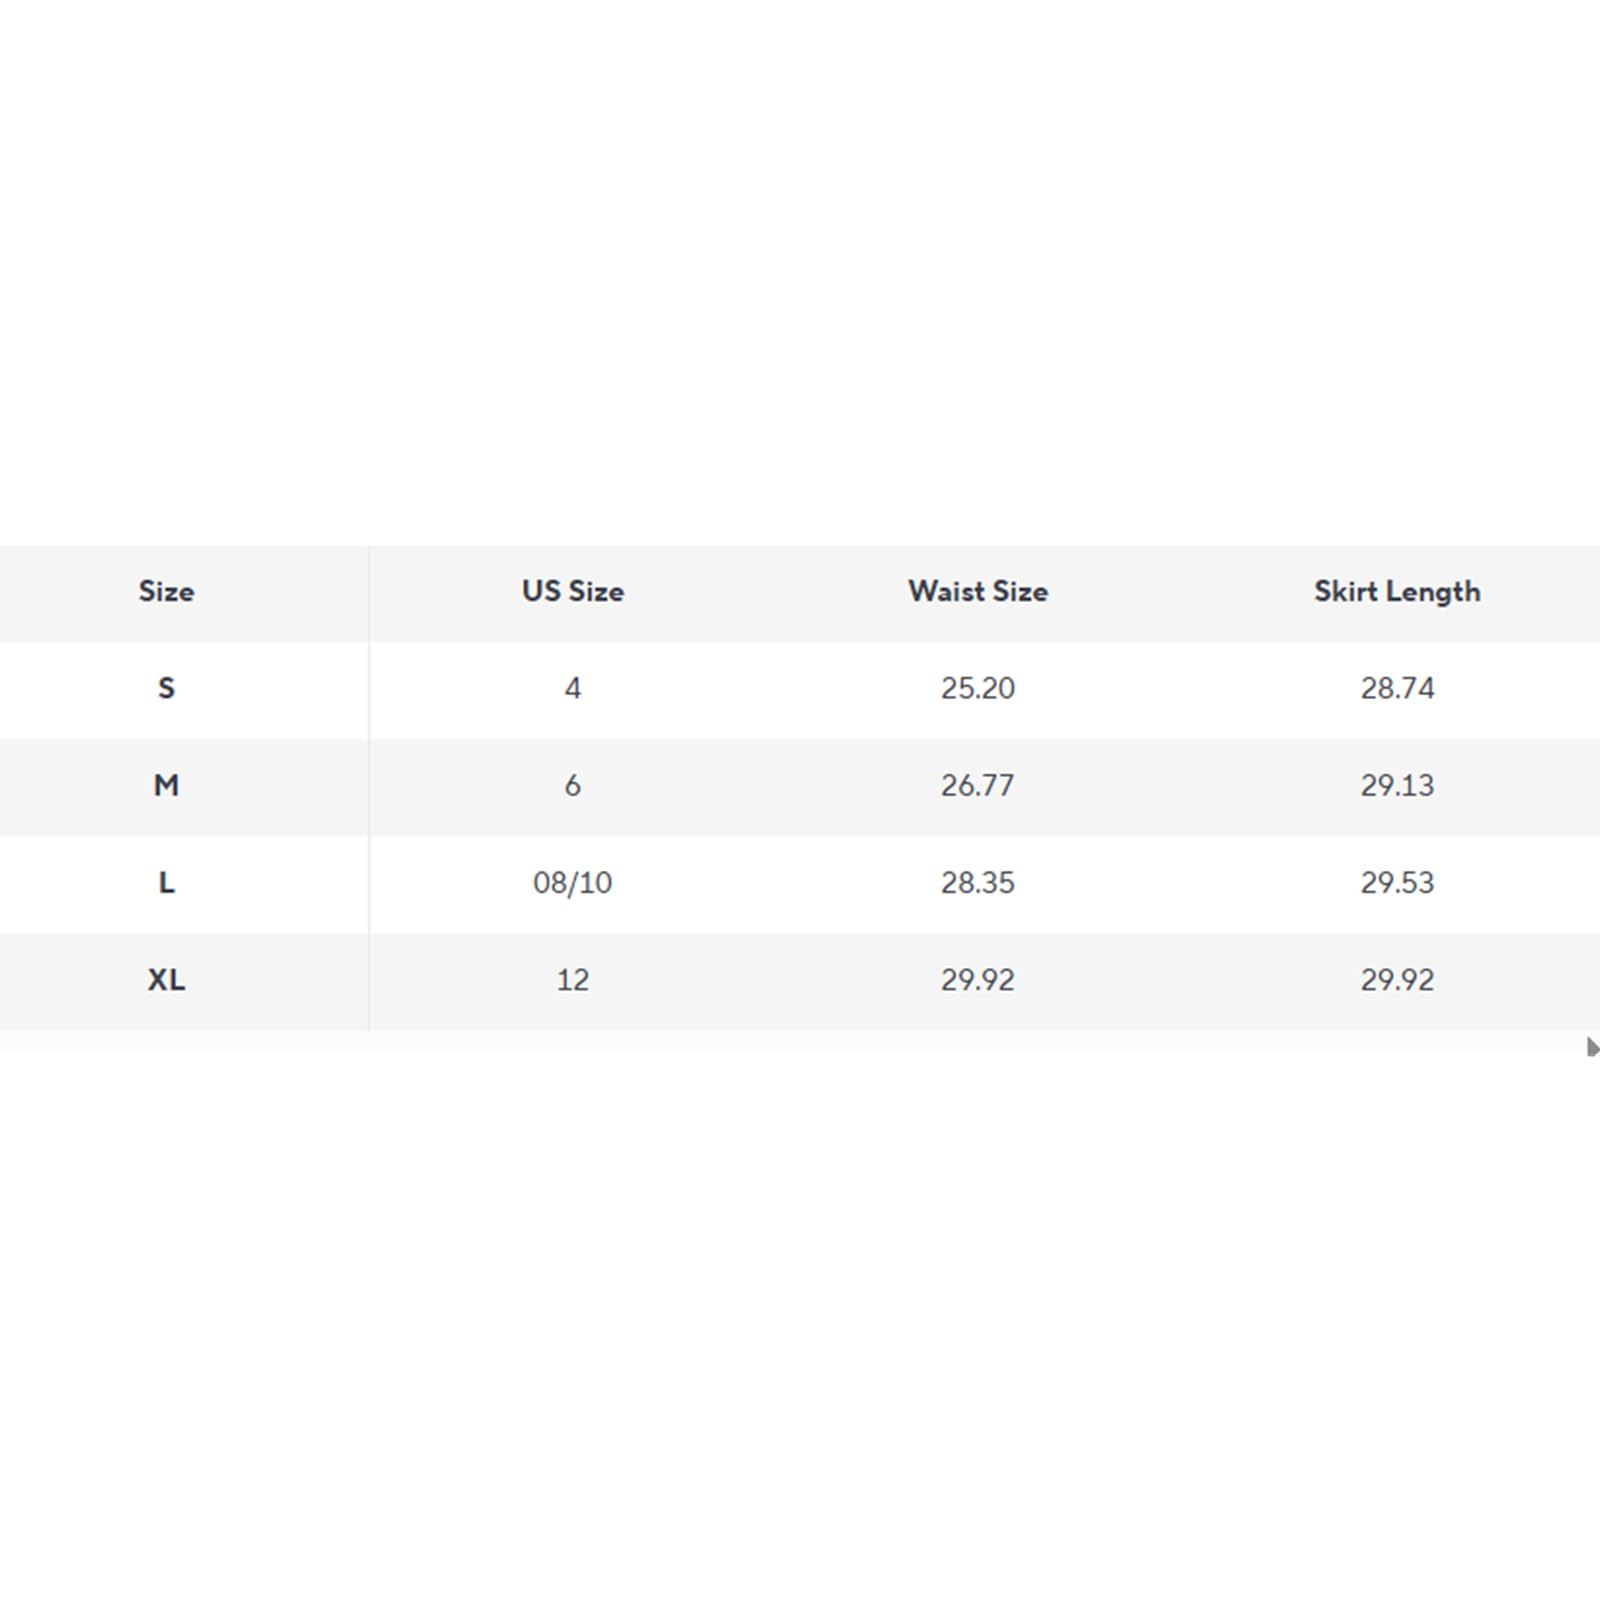1600x1600 pixels.
Task: Click US size value 6
Action: click(573, 785)
